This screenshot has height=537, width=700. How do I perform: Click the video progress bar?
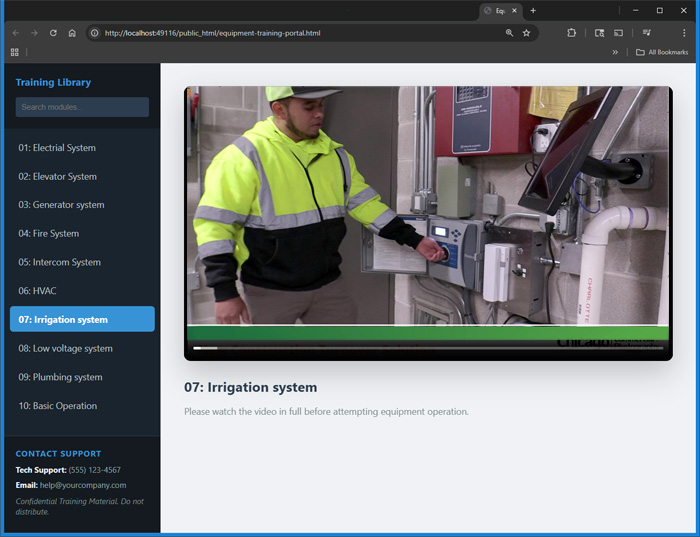pyautogui.click(x=428, y=348)
